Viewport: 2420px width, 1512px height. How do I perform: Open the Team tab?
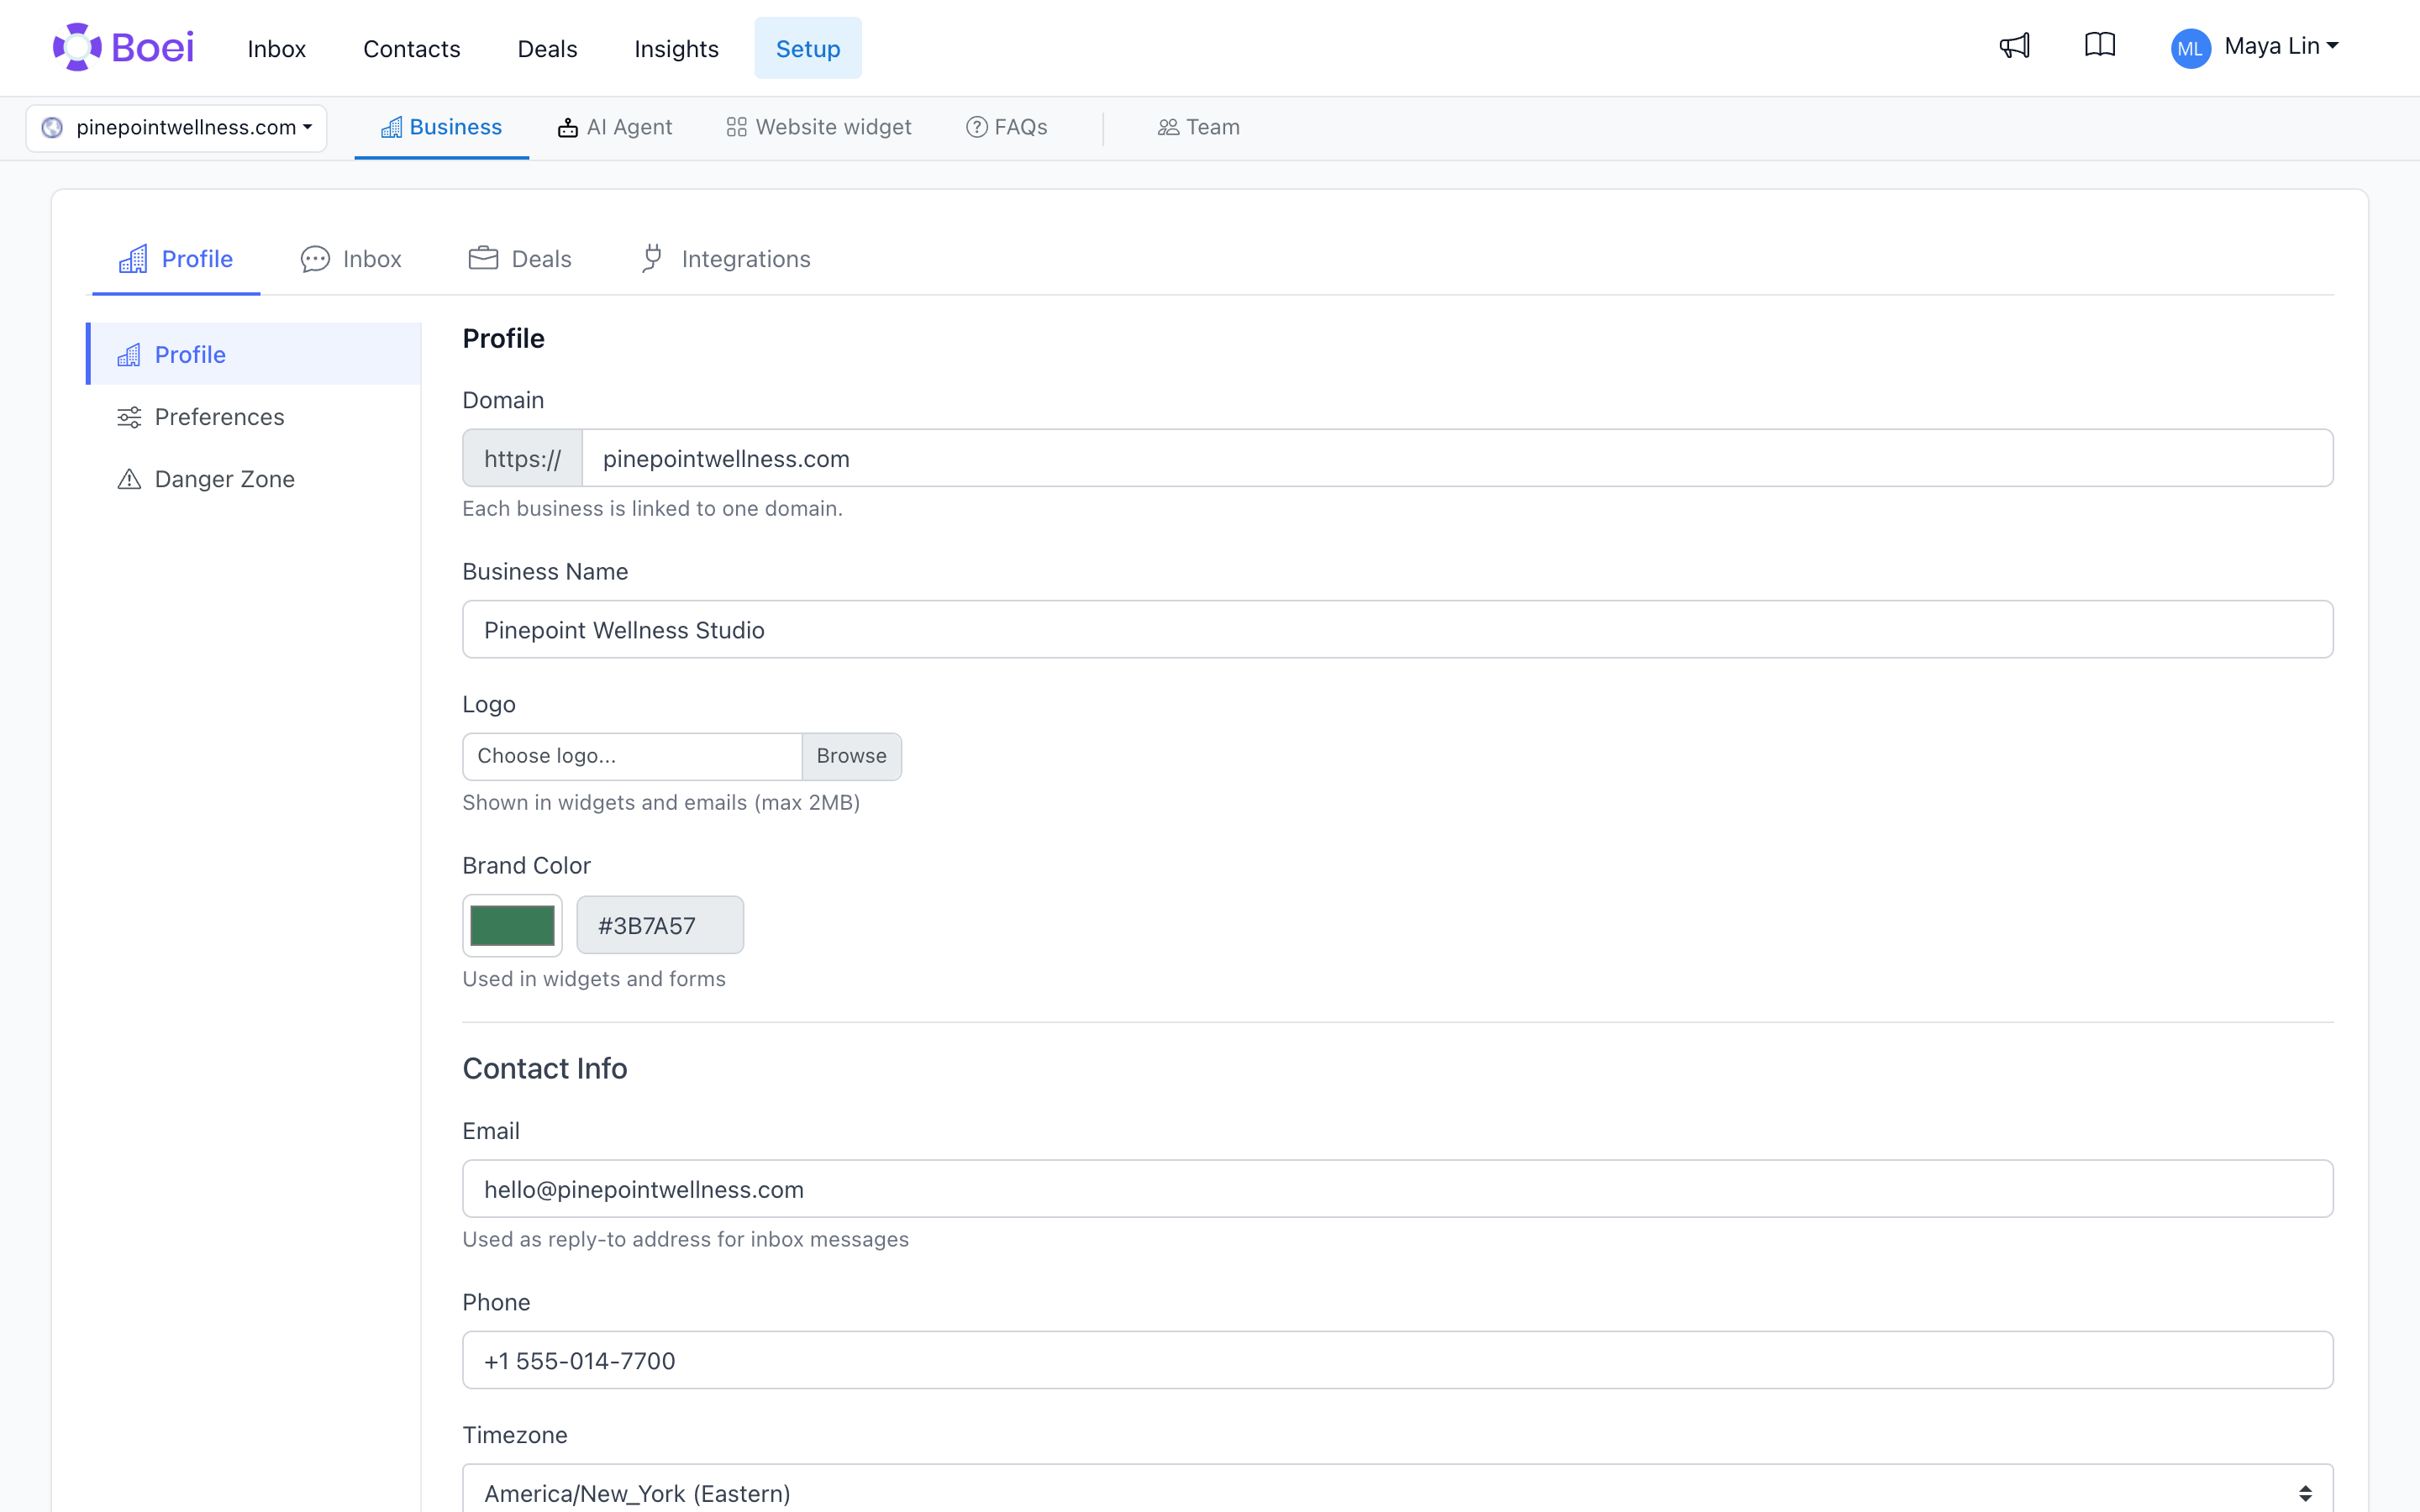point(1198,128)
